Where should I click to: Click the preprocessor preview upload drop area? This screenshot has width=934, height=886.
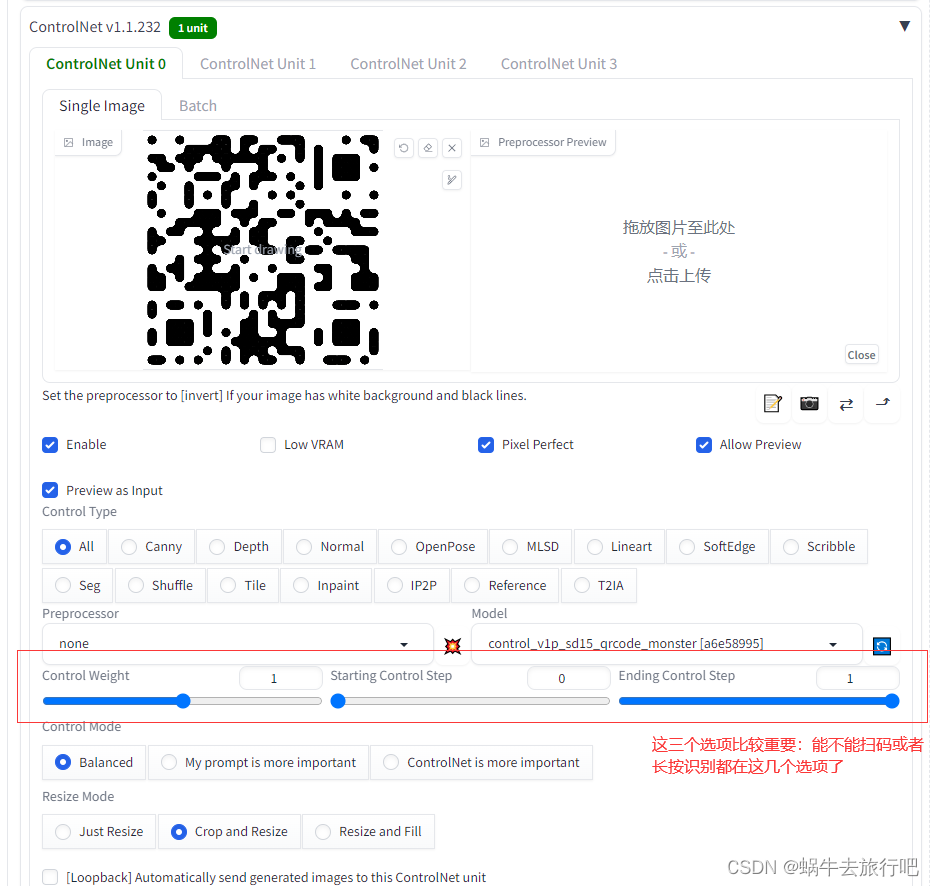point(678,251)
